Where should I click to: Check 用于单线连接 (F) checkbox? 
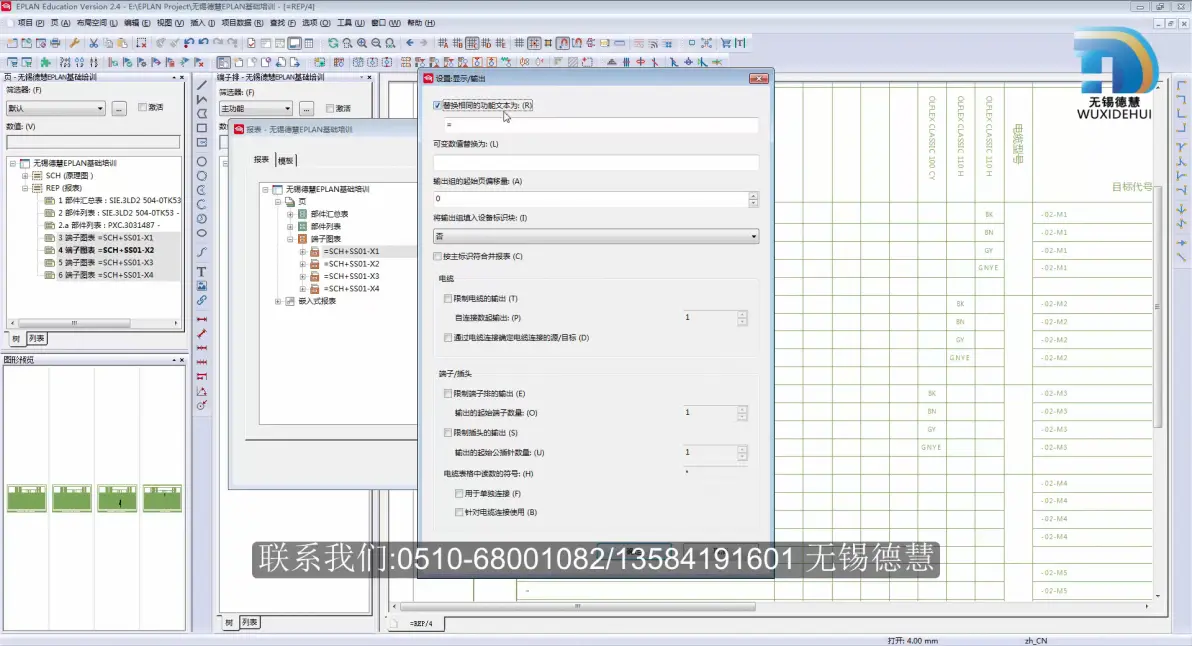point(459,493)
